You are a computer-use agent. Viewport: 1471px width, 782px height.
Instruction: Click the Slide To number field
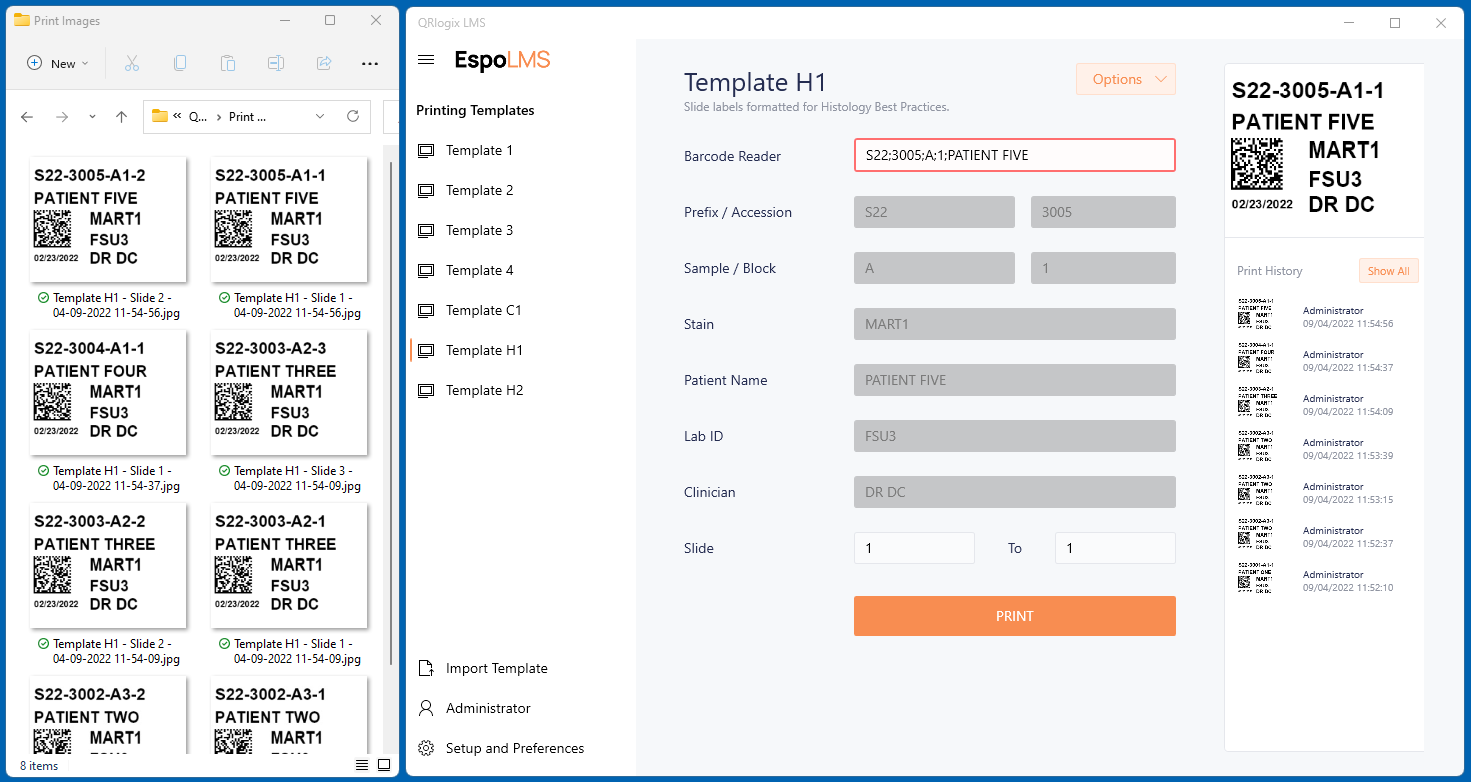[1115, 548]
